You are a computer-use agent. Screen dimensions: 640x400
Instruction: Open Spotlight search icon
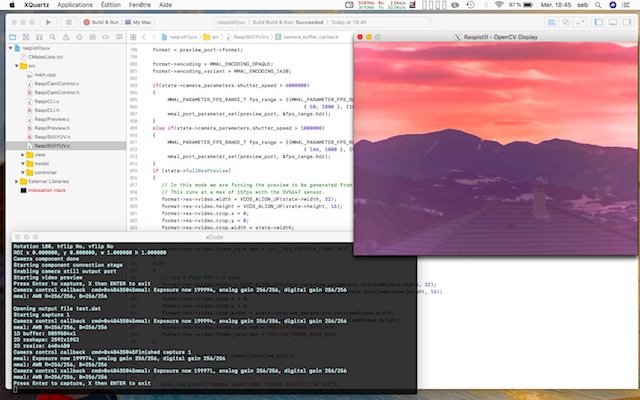click(x=598, y=5)
